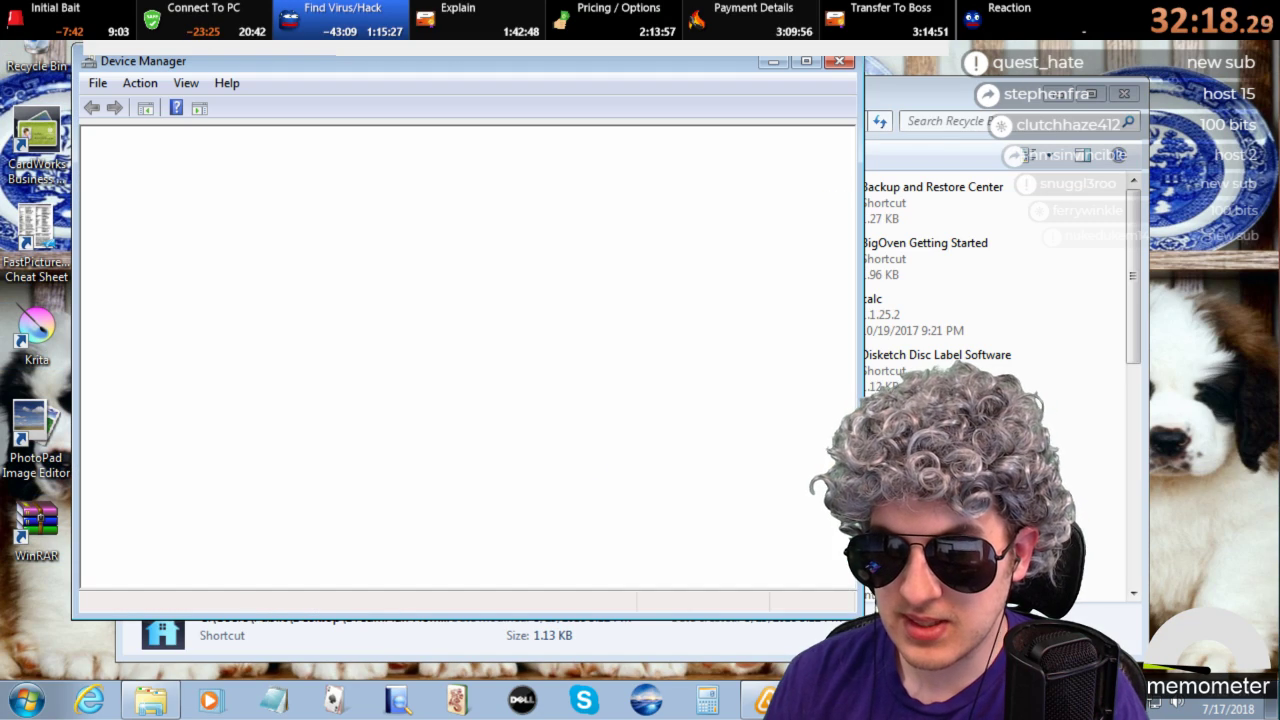Open the File menu in Device Manager

click(98, 83)
